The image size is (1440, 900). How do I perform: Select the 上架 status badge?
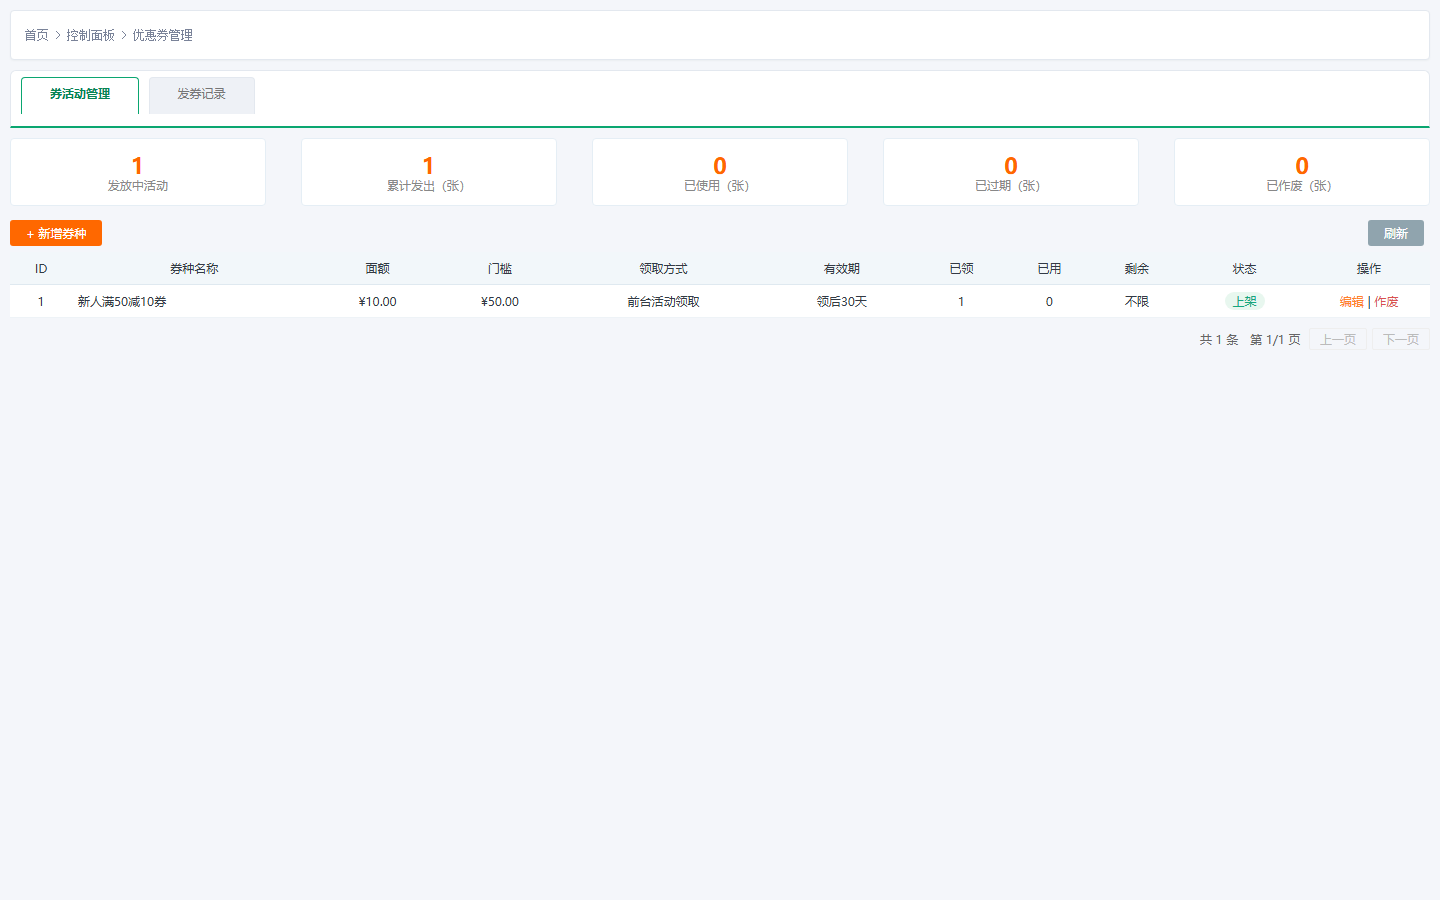1245,302
